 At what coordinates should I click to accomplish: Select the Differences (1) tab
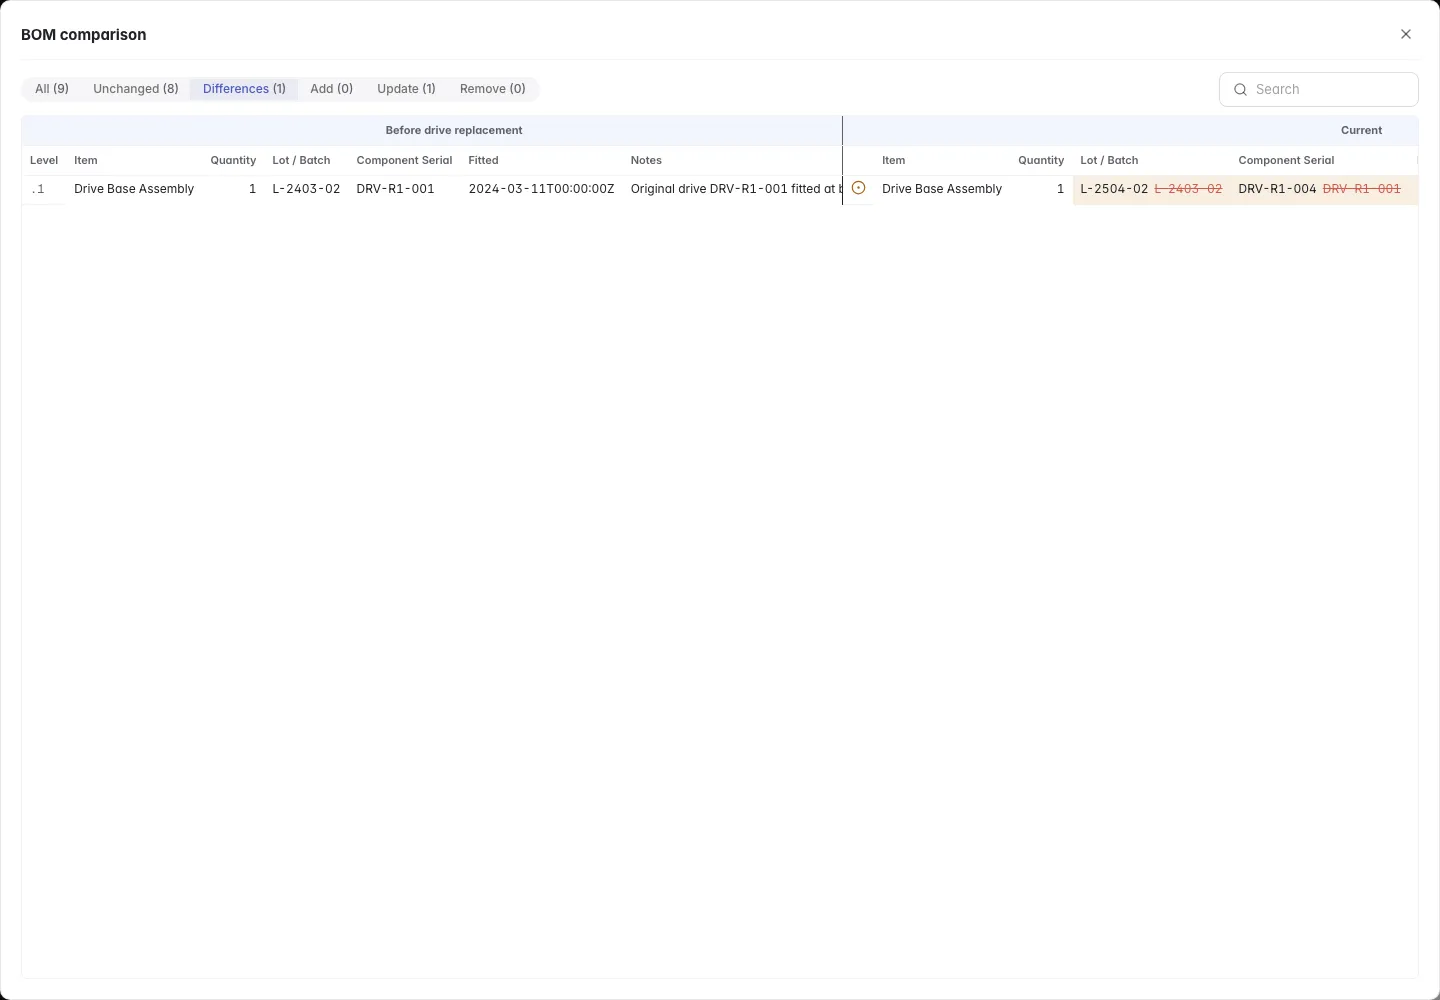(244, 89)
